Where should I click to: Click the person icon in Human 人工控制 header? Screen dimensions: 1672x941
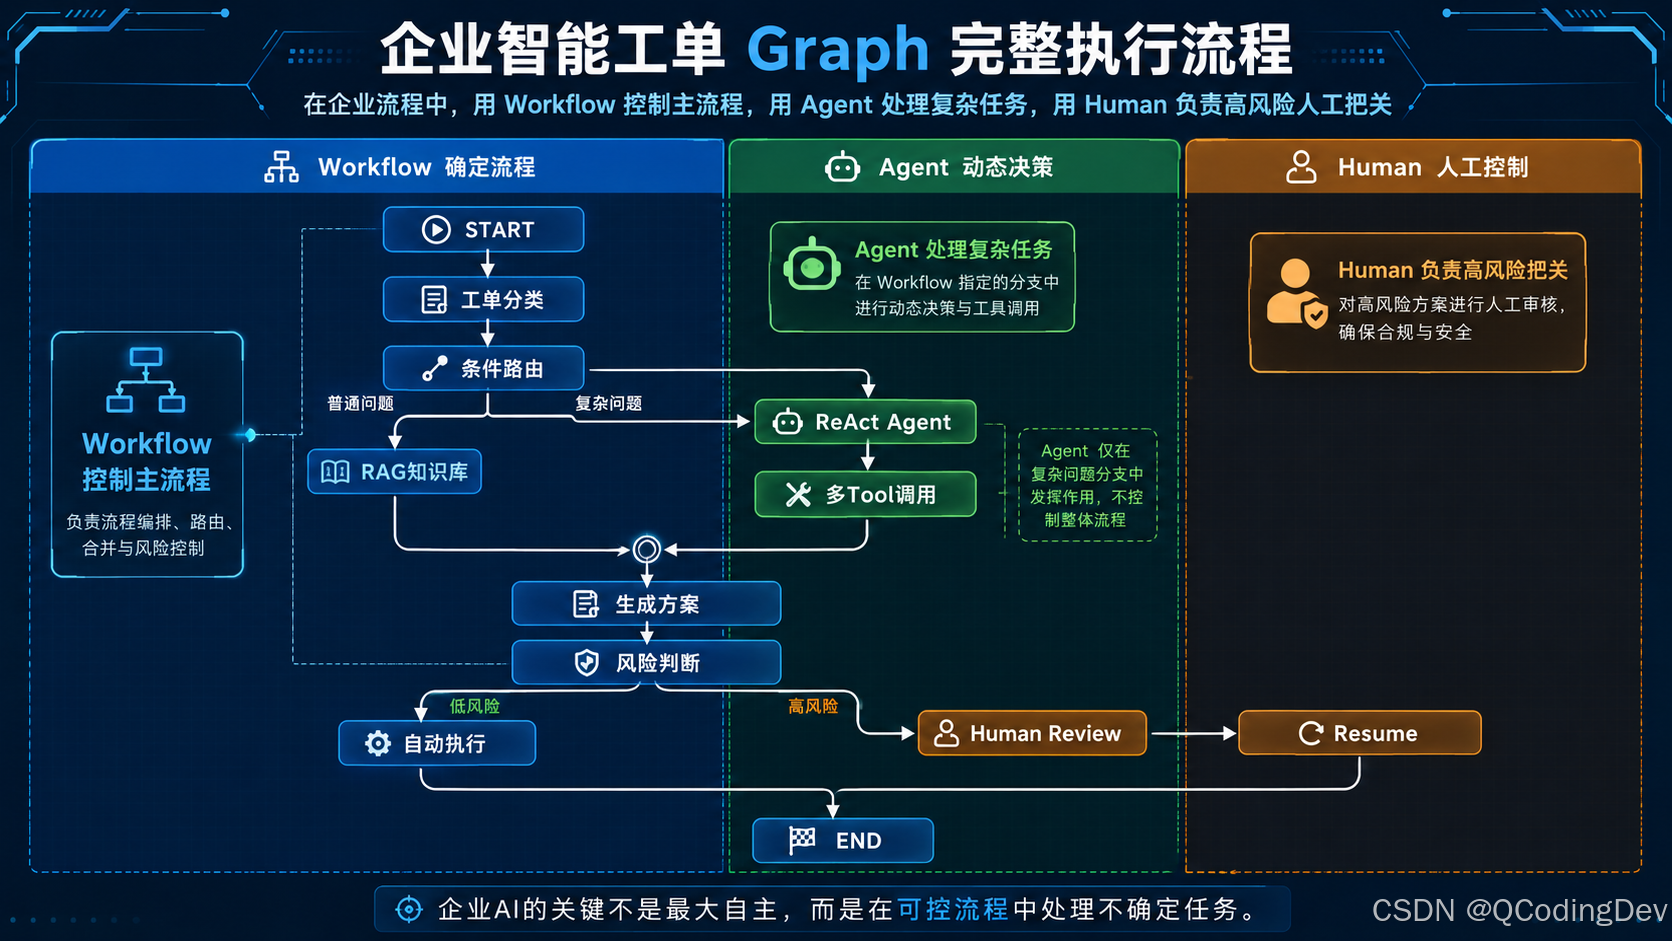[1301, 167]
